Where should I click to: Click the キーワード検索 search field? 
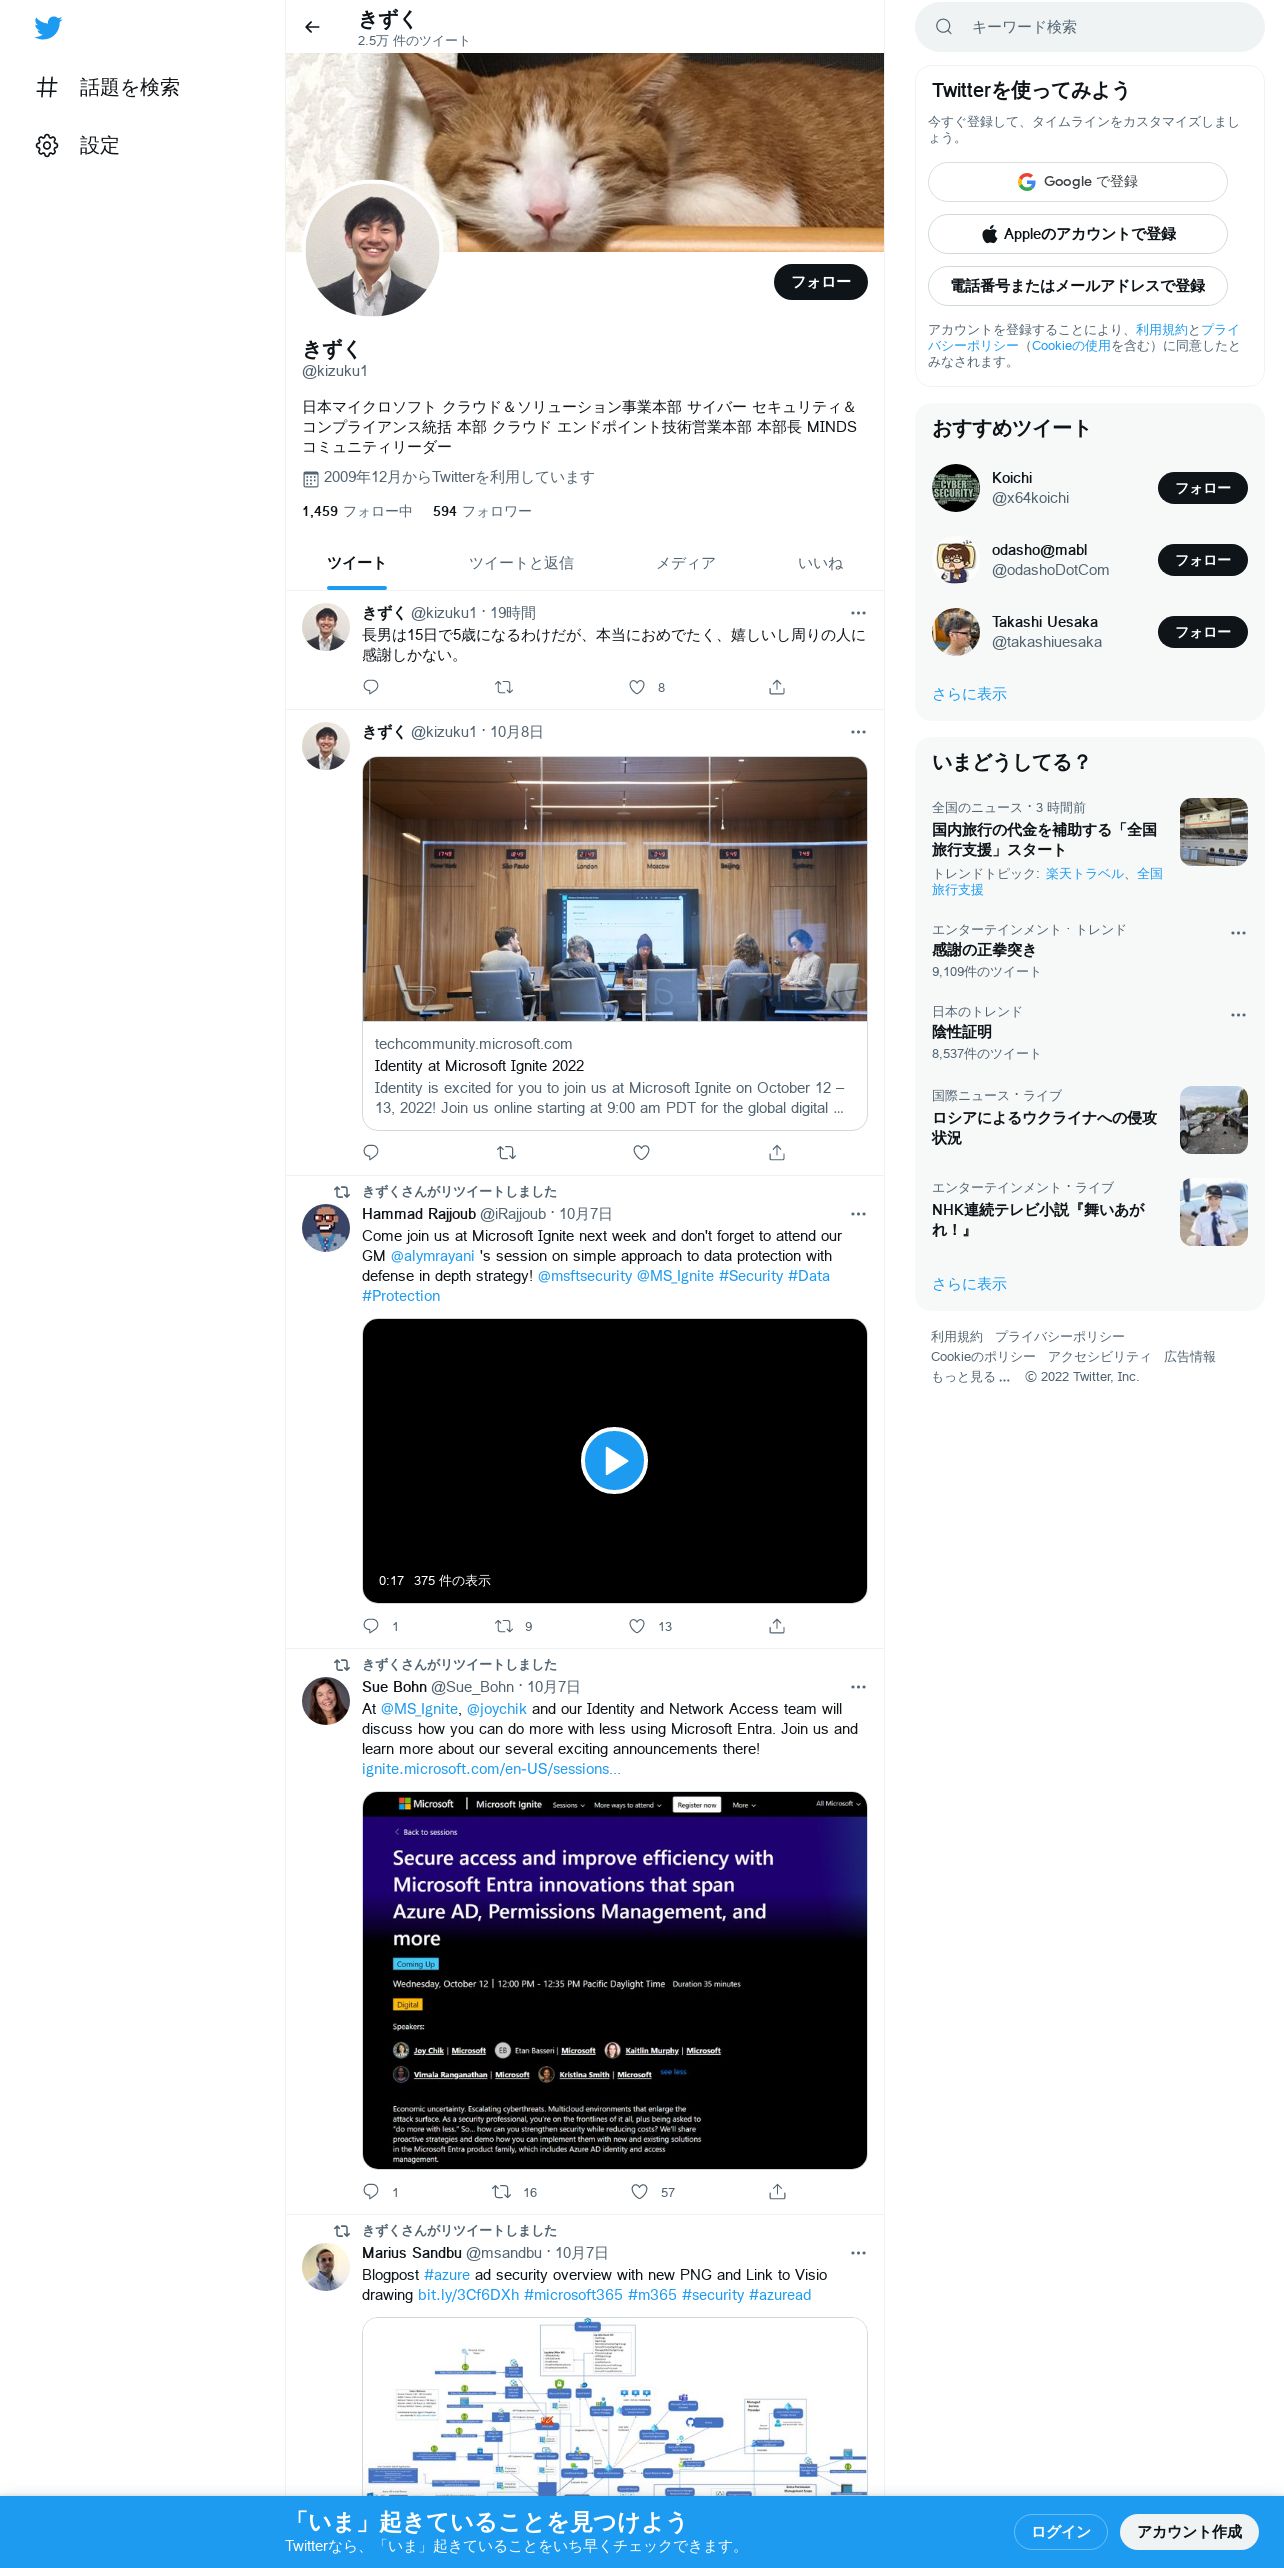click(x=1090, y=27)
